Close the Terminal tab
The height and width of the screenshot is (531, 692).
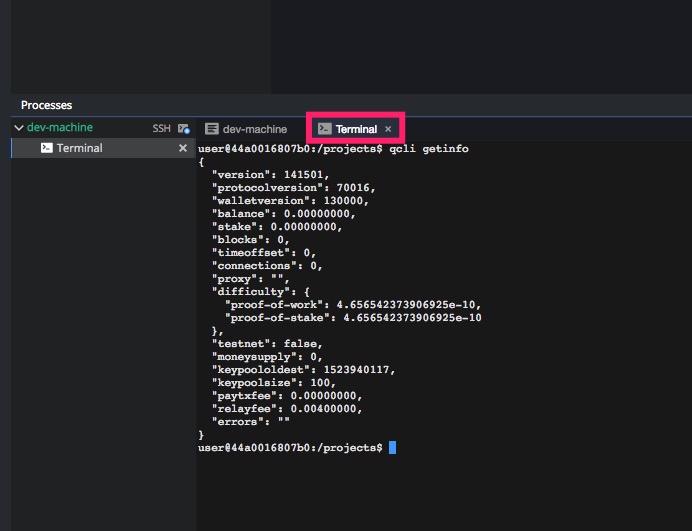pos(388,129)
